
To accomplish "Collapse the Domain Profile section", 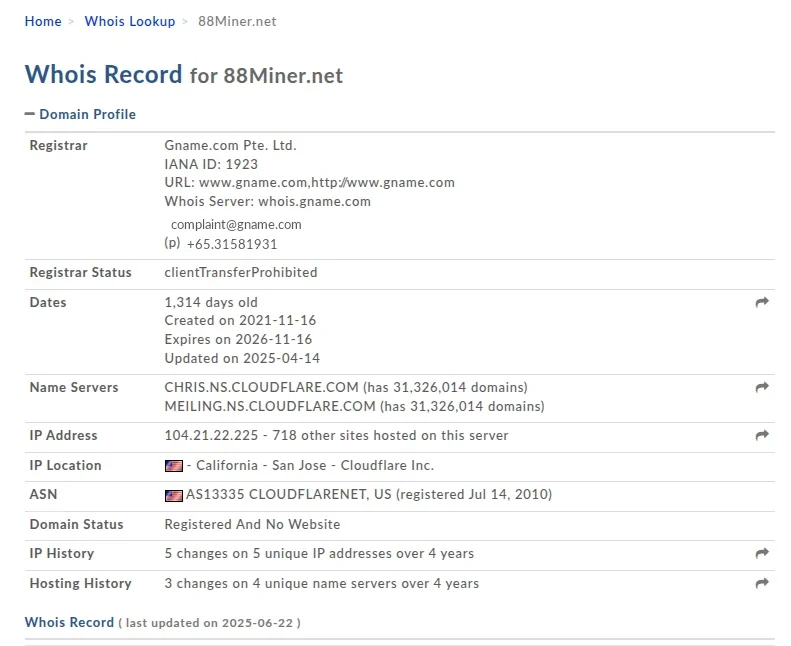I will click(x=80, y=114).
